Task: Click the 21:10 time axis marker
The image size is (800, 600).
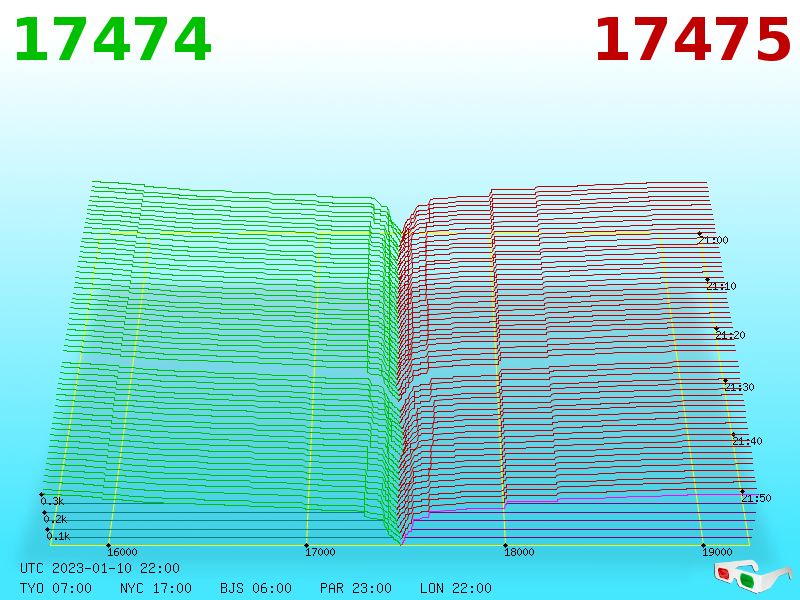Action: point(721,286)
